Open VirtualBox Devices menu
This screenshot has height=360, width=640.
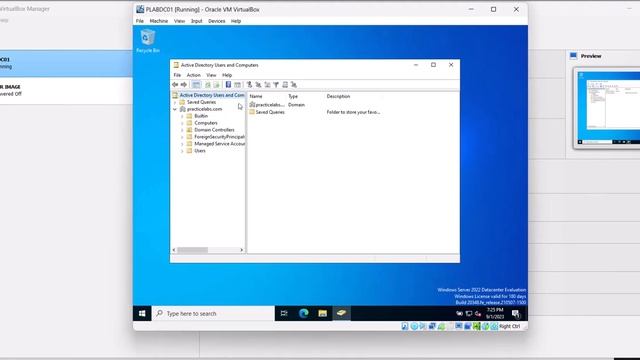tap(216, 21)
